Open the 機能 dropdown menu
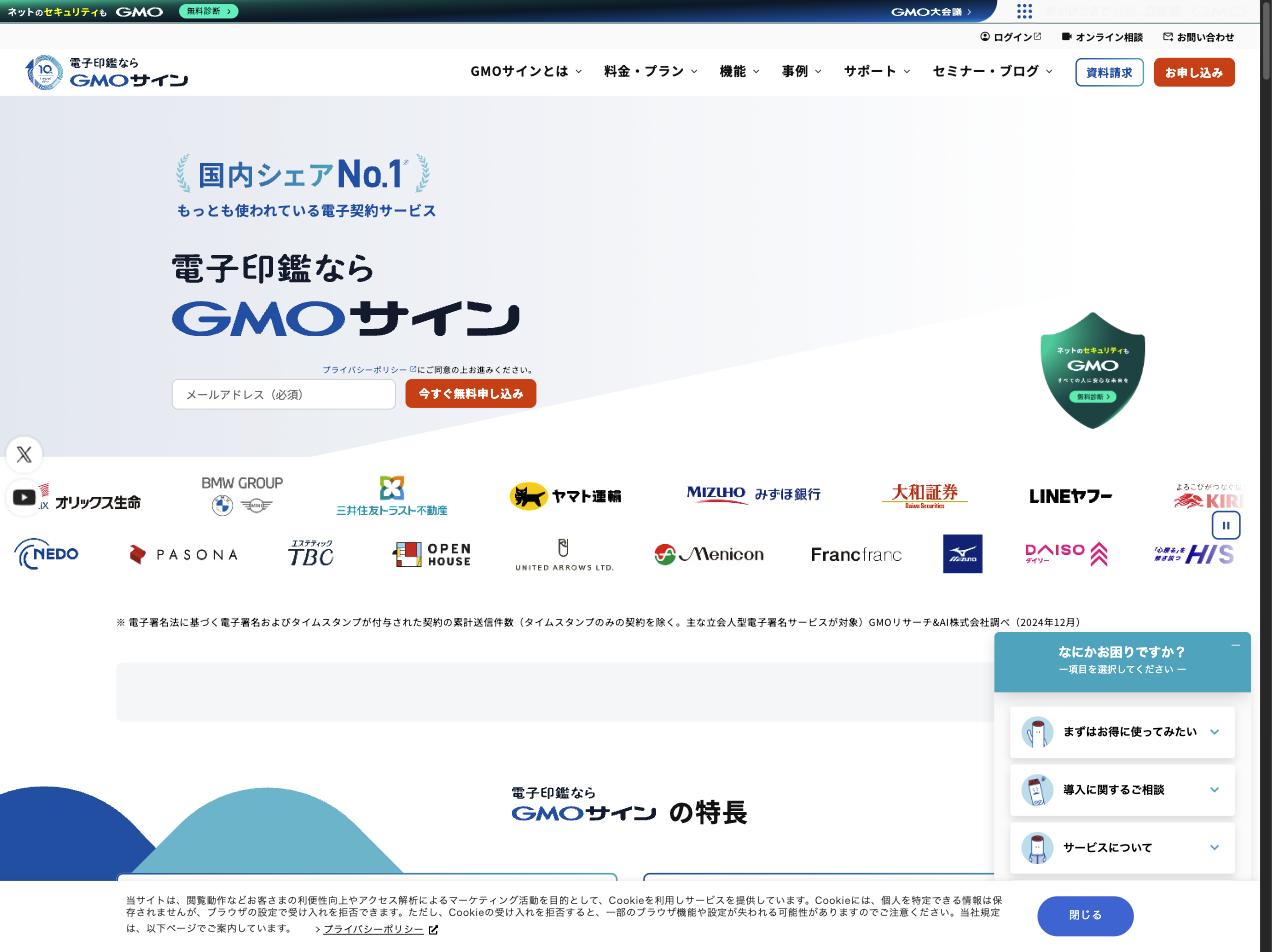 (x=739, y=71)
